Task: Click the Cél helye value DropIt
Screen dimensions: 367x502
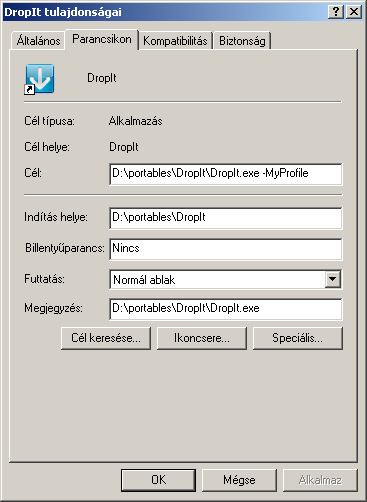Action: point(124,147)
